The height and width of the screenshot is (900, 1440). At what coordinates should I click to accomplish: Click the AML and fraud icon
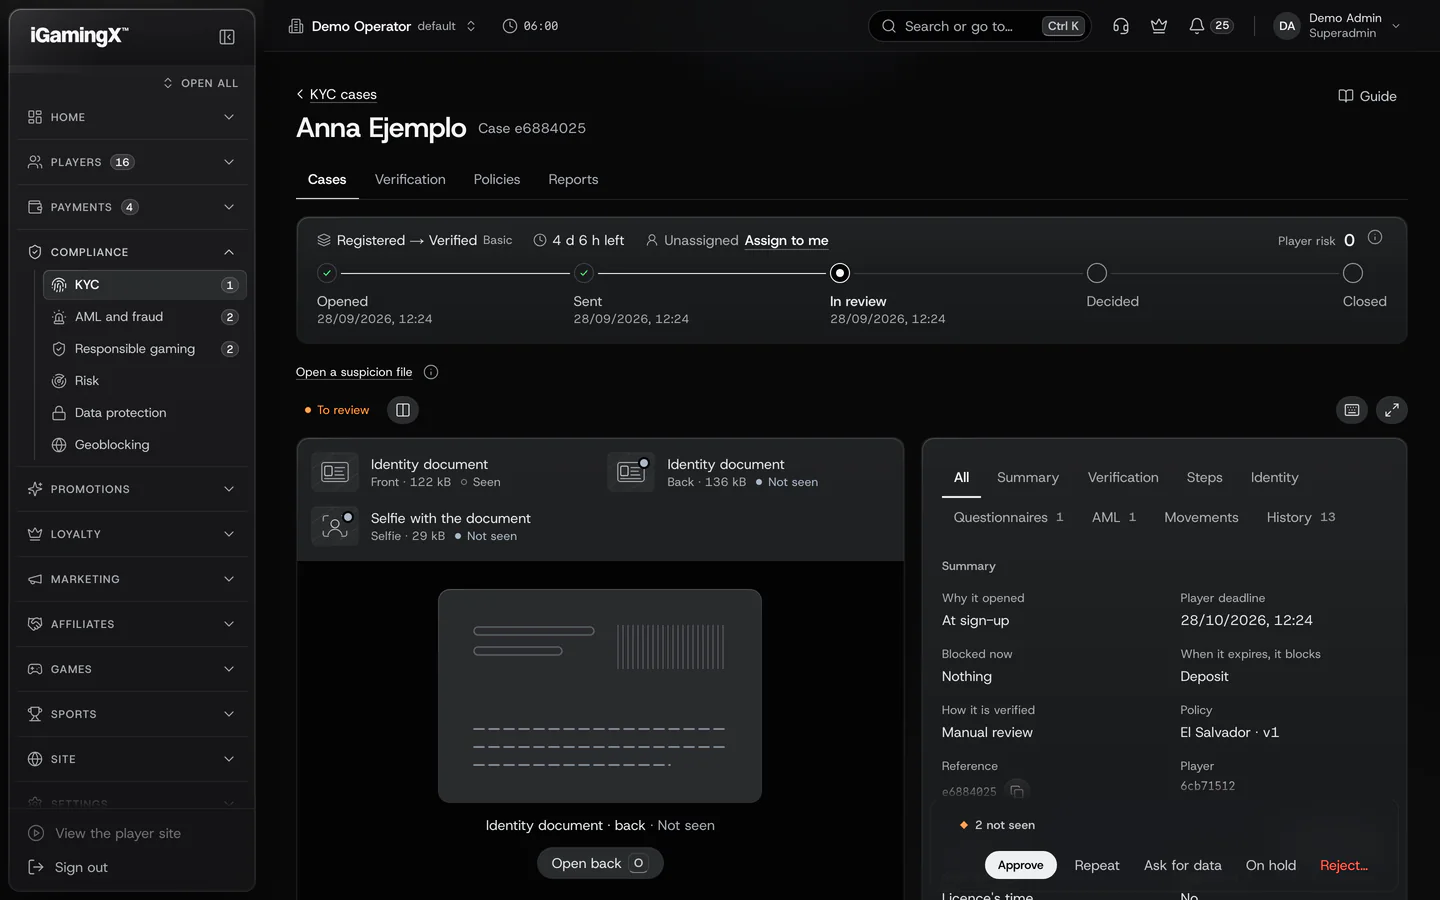pyautogui.click(x=59, y=317)
